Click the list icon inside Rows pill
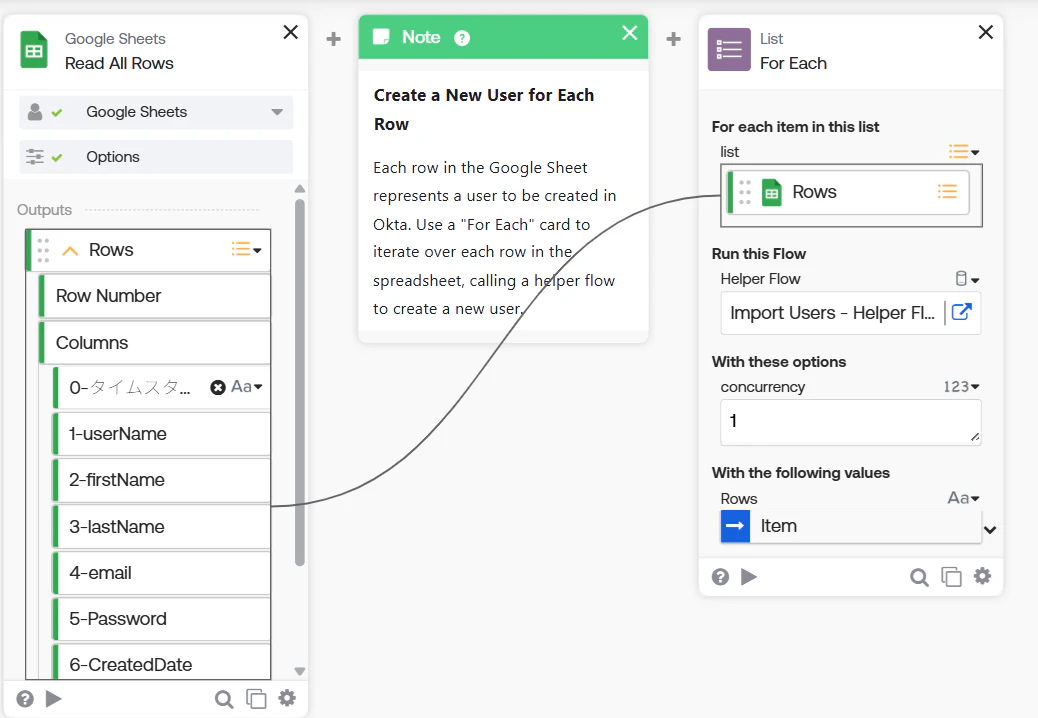This screenshot has width=1038, height=718. coord(947,192)
